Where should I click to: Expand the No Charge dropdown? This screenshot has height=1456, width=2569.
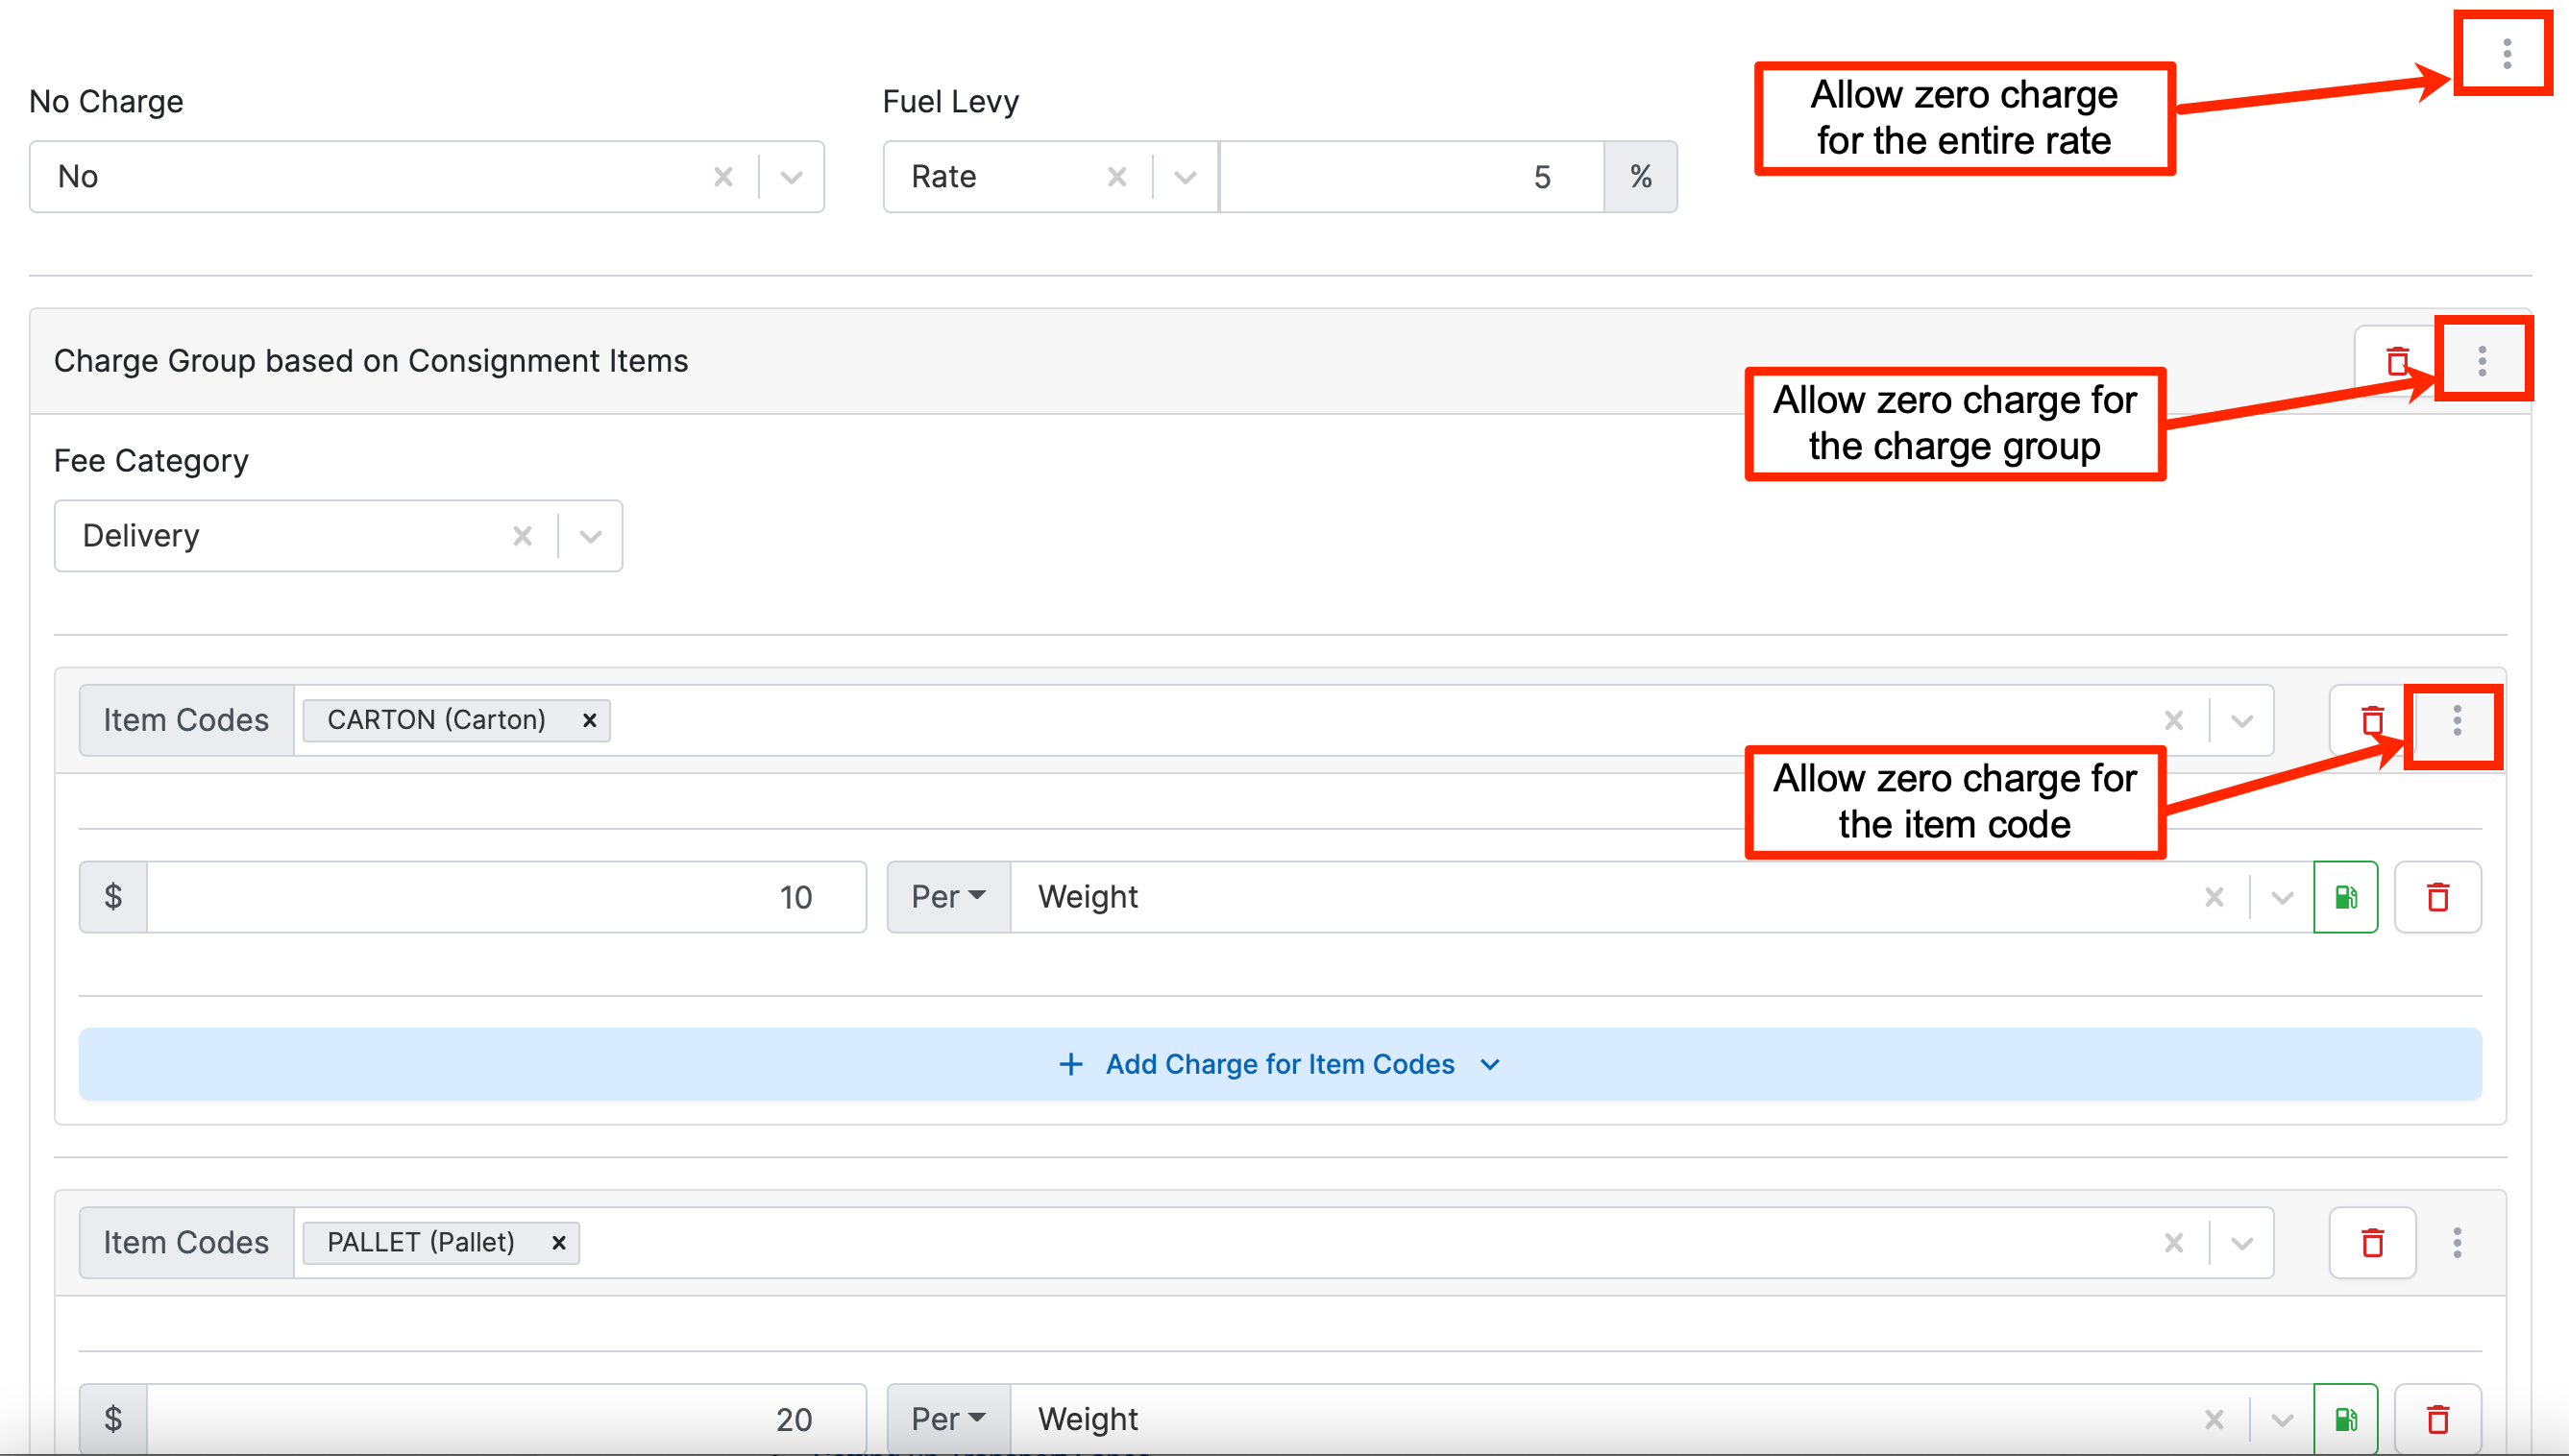pos(792,177)
